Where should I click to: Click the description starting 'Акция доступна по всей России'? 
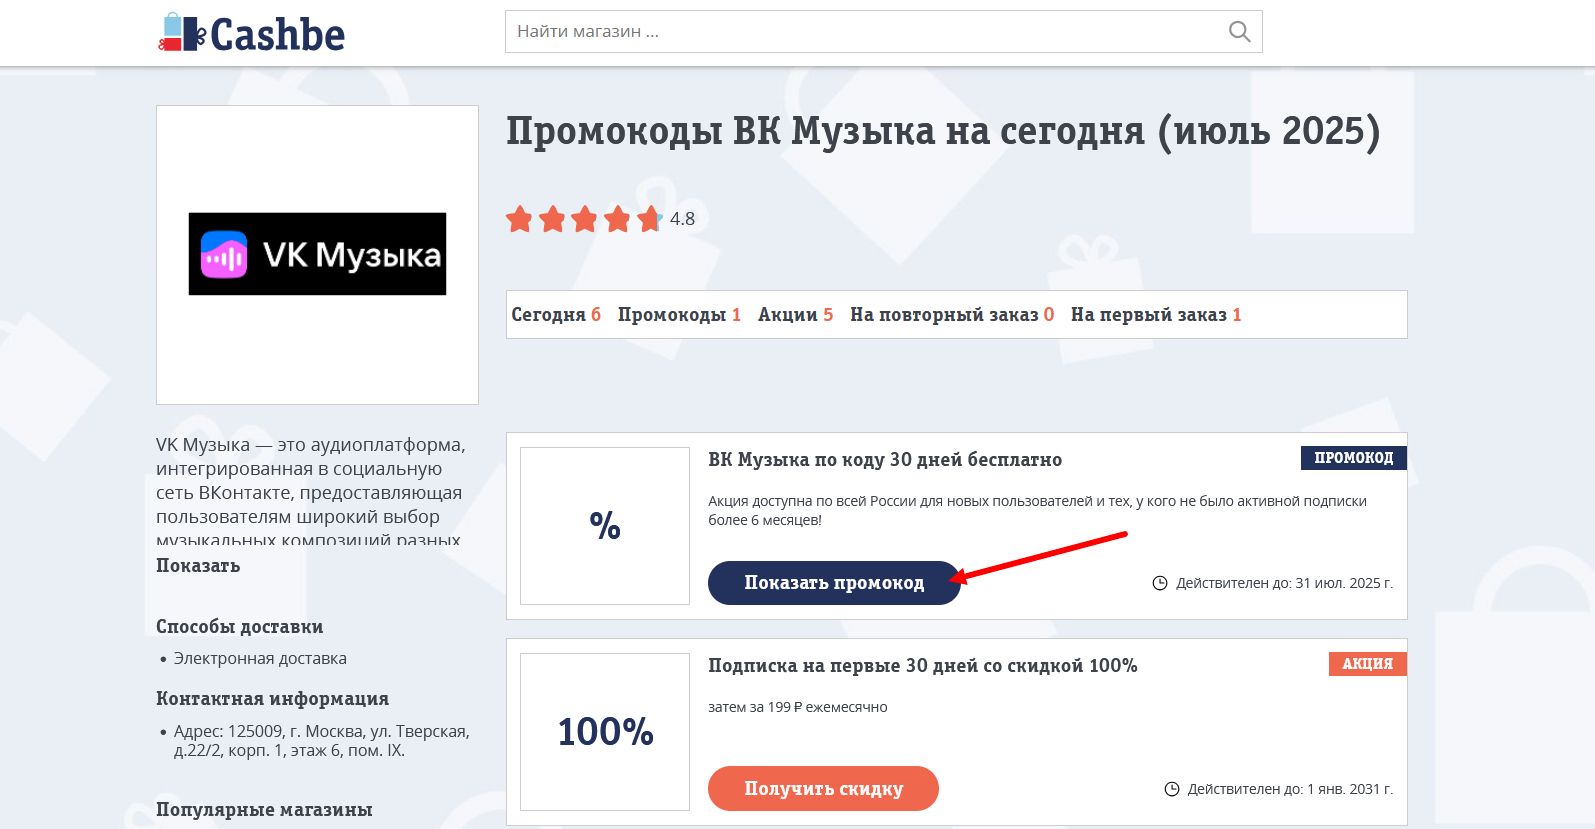1037,511
